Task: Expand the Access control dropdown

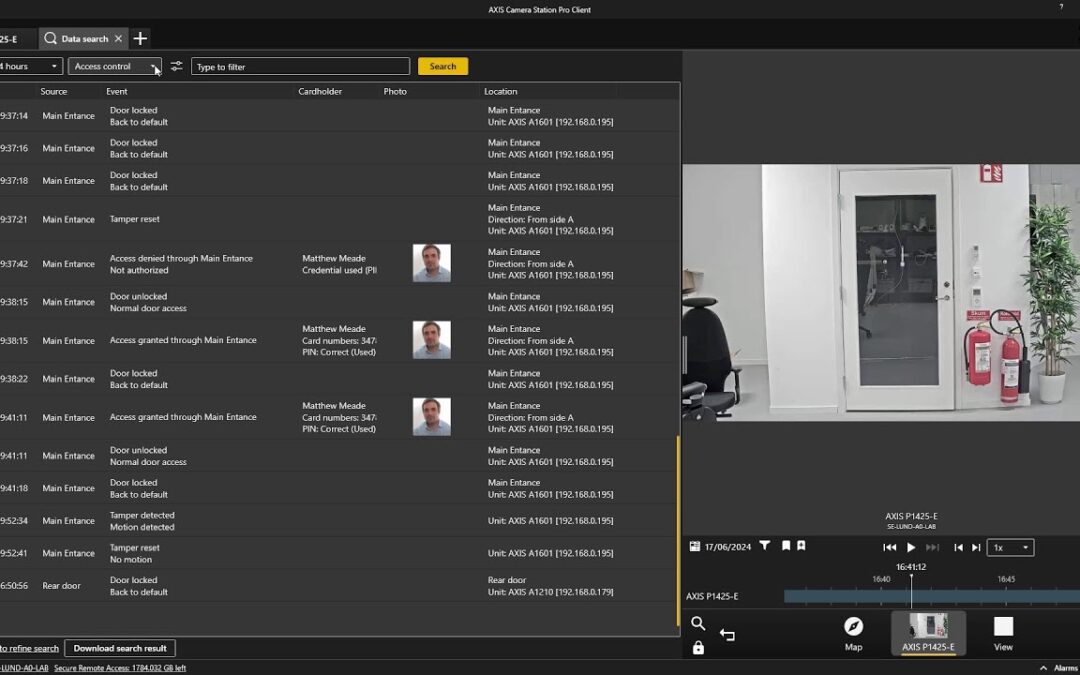Action: tap(115, 66)
